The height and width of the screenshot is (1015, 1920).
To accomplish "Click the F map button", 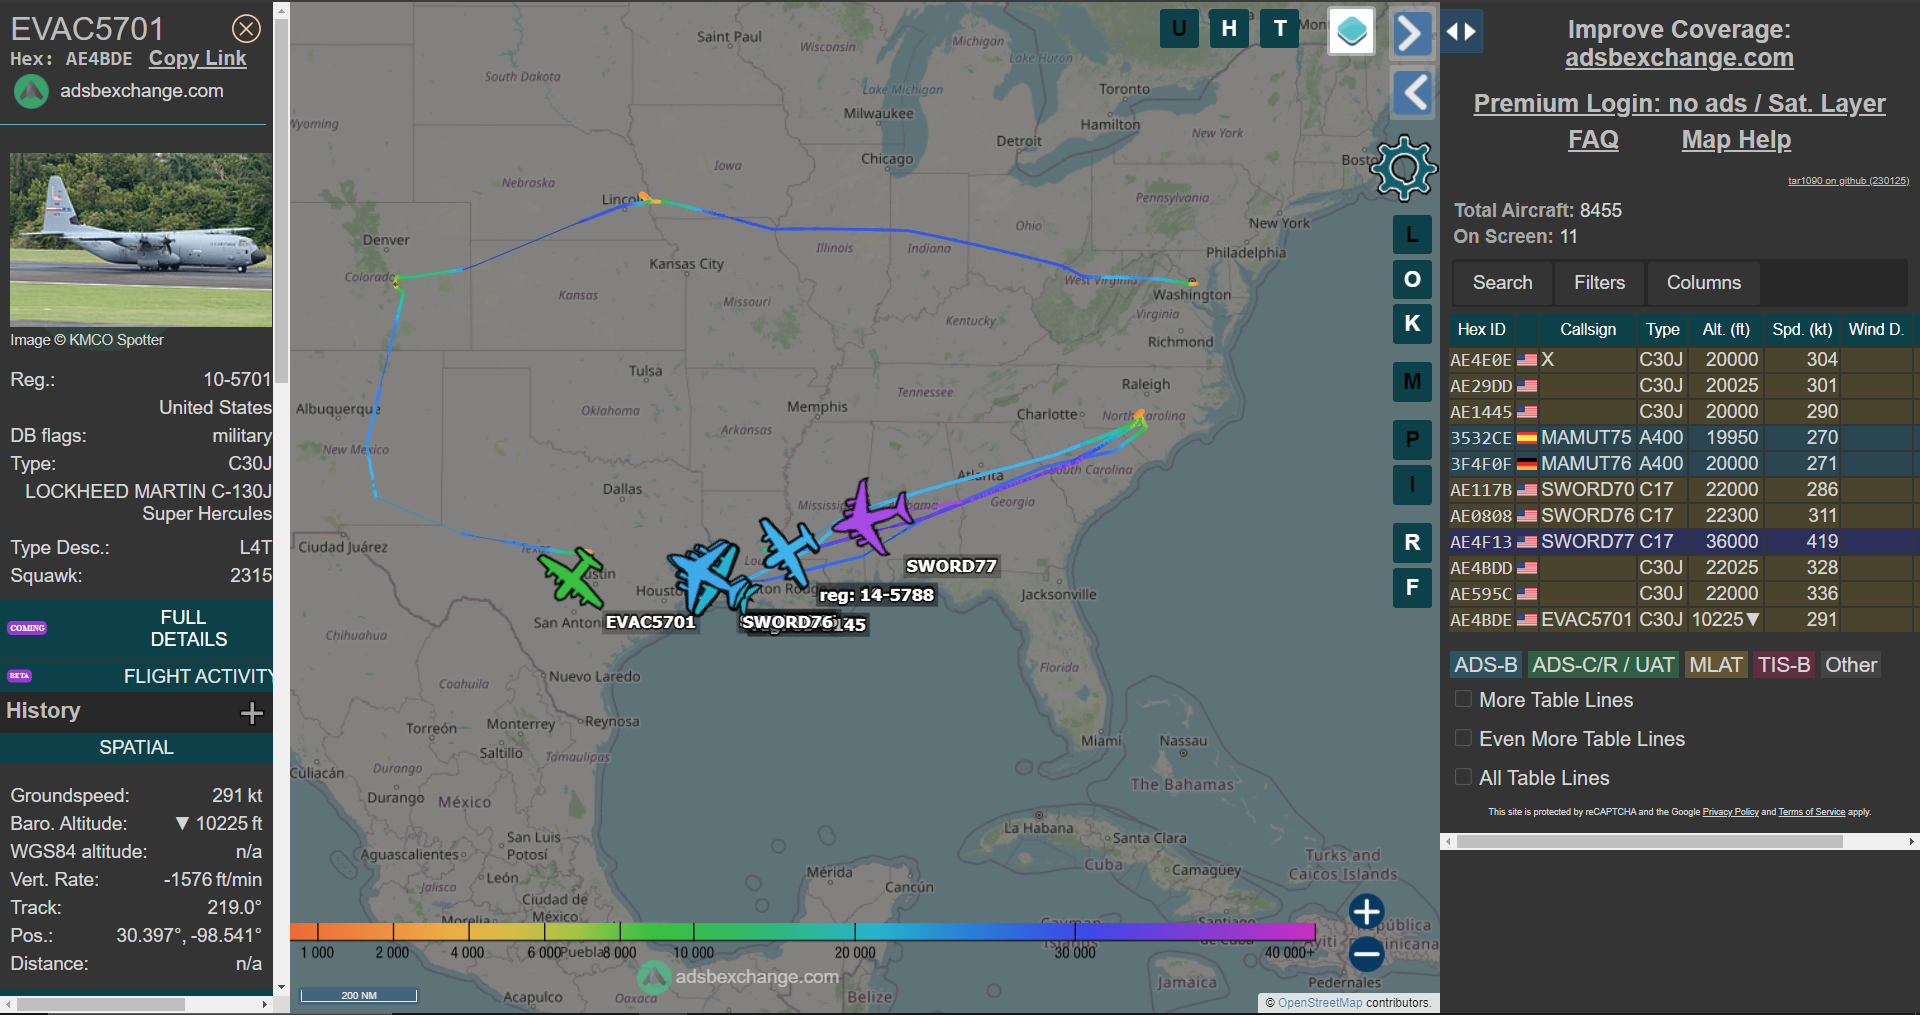I will coord(1412,587).
